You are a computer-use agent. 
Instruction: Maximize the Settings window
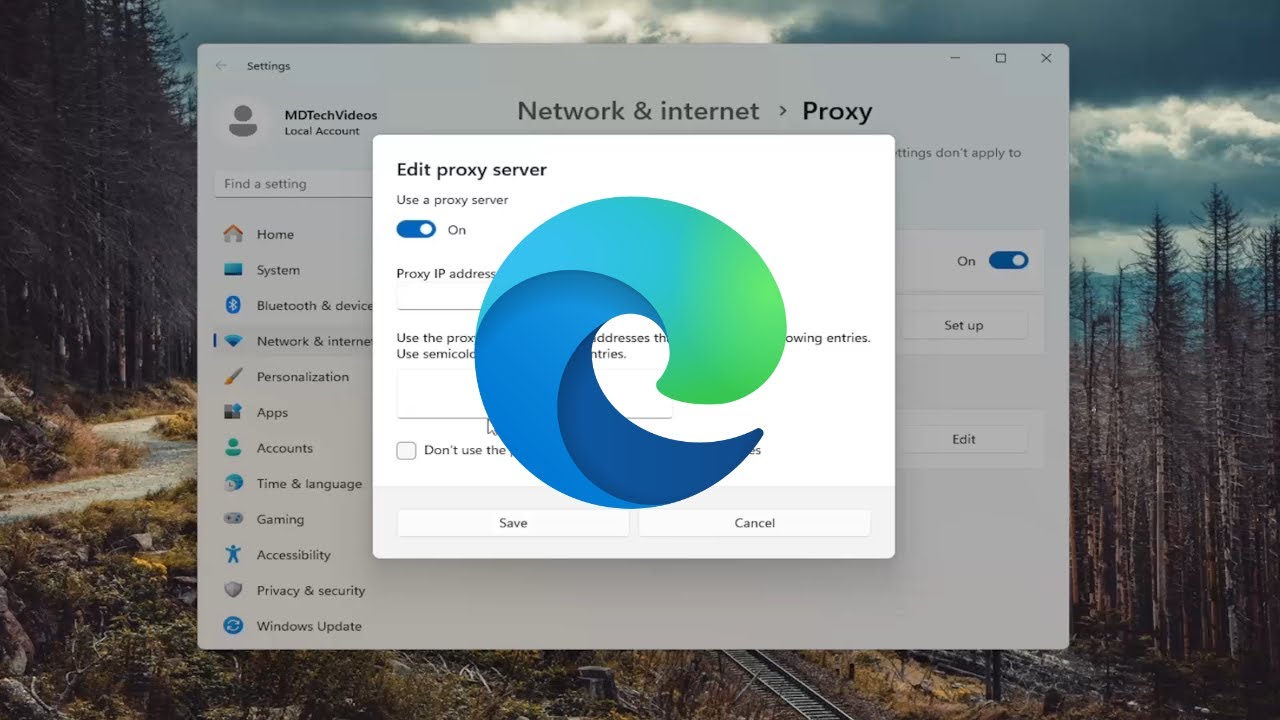pyautogui.click(x=1000, y=59)
